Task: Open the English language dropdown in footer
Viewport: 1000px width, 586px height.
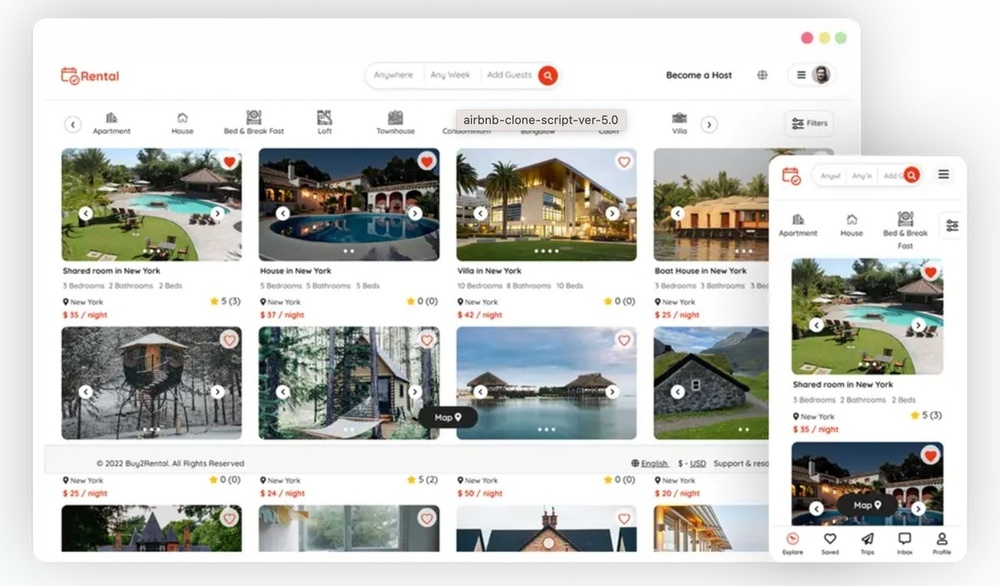Action: [x=650, y=463]
